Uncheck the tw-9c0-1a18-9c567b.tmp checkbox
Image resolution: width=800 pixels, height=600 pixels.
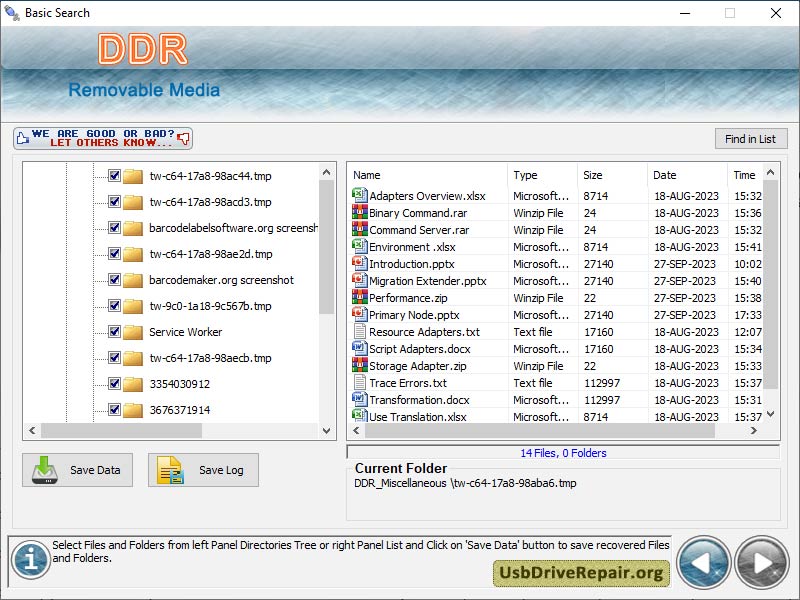coord(114,306)
